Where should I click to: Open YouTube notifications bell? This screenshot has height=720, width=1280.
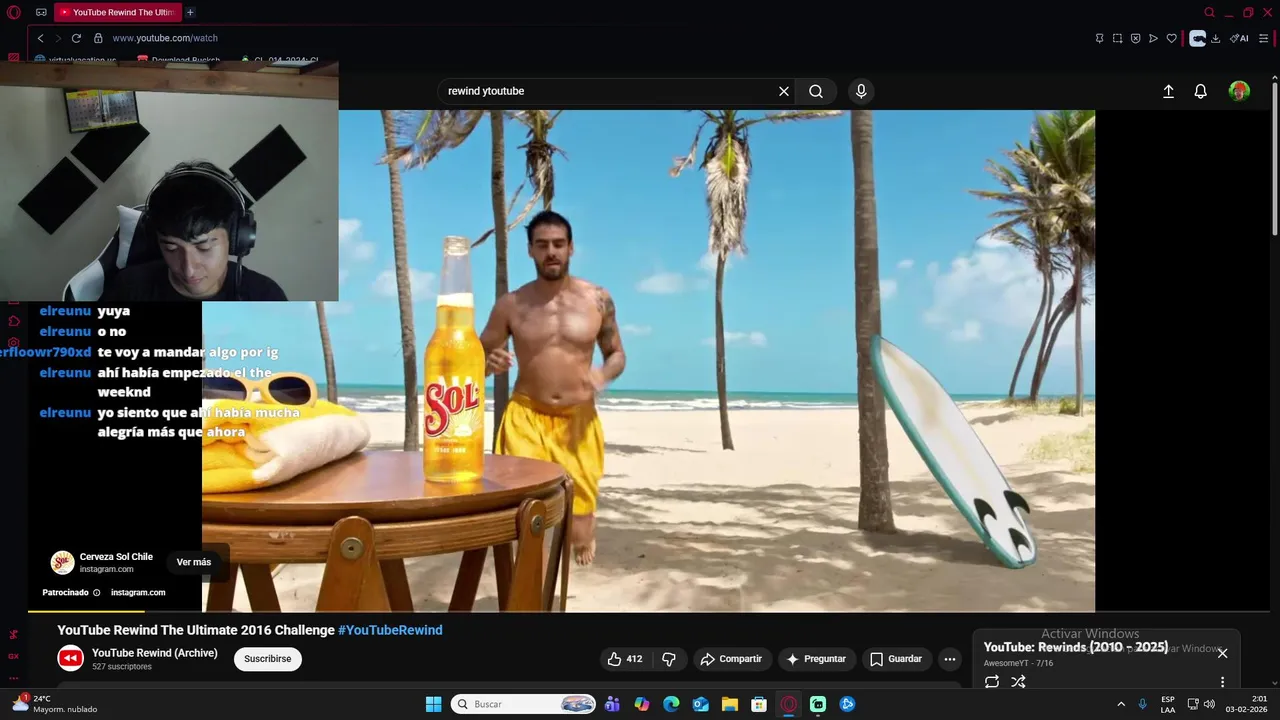[x=1201, y=91]
